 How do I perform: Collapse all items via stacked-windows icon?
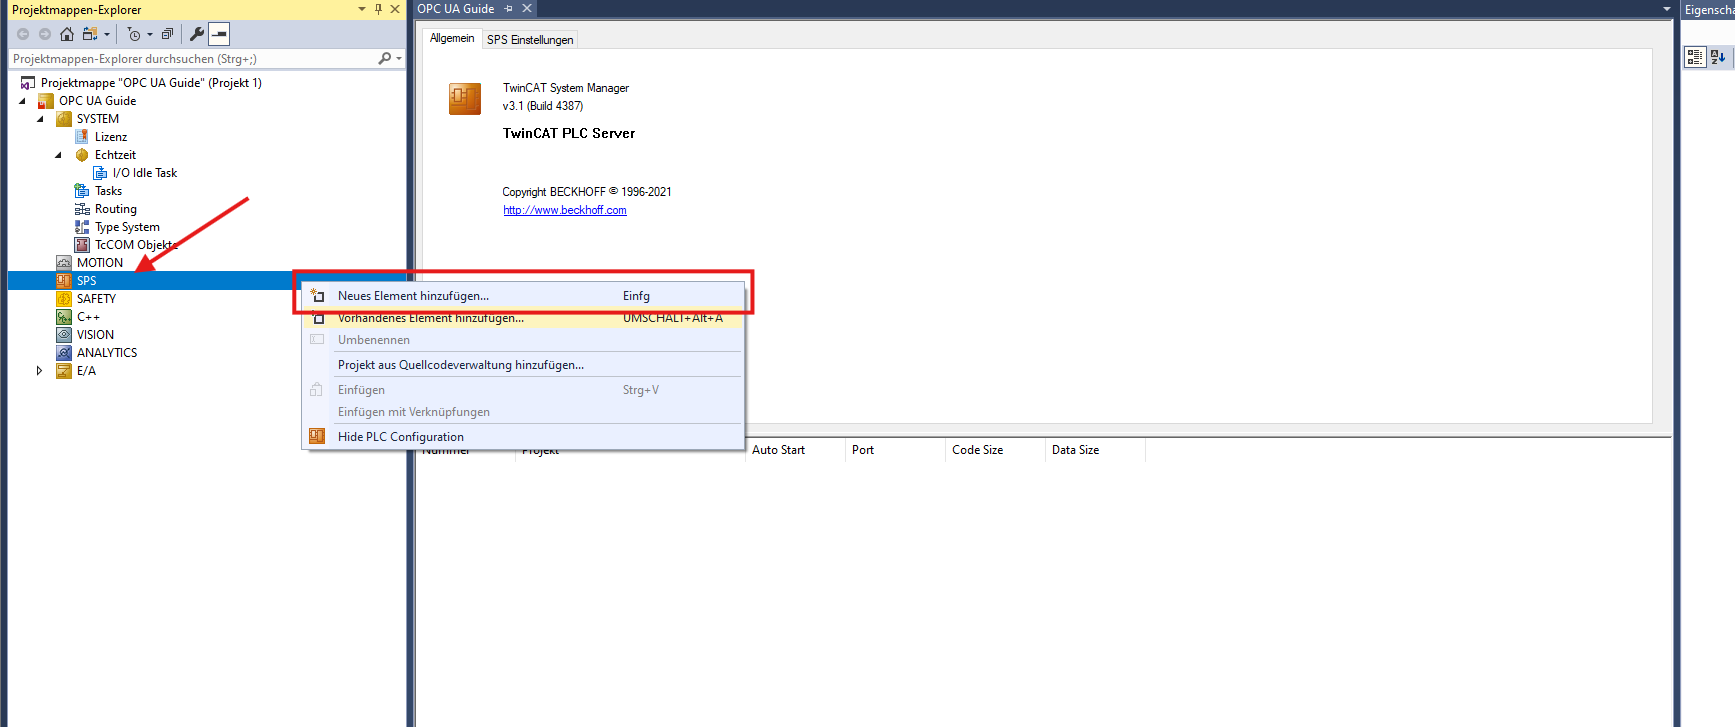[167, 34]
